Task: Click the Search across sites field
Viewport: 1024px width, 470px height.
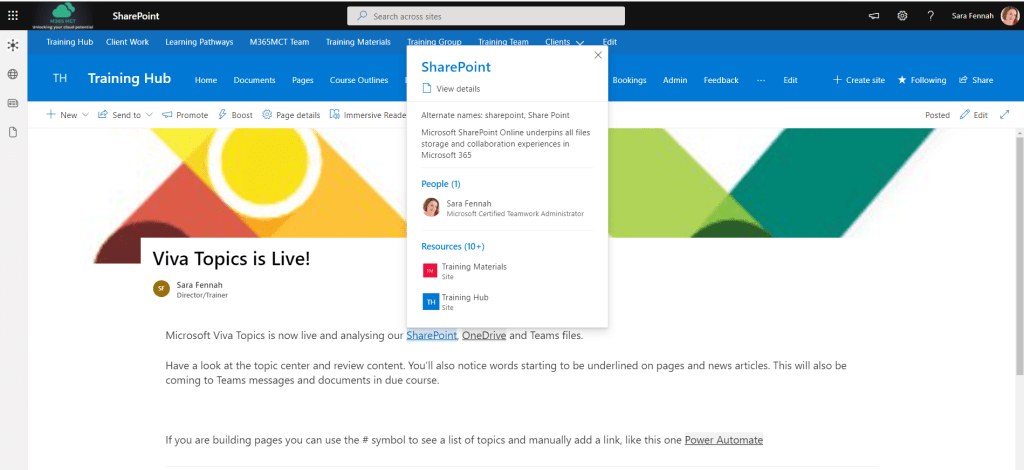Action: pos(485,16)
